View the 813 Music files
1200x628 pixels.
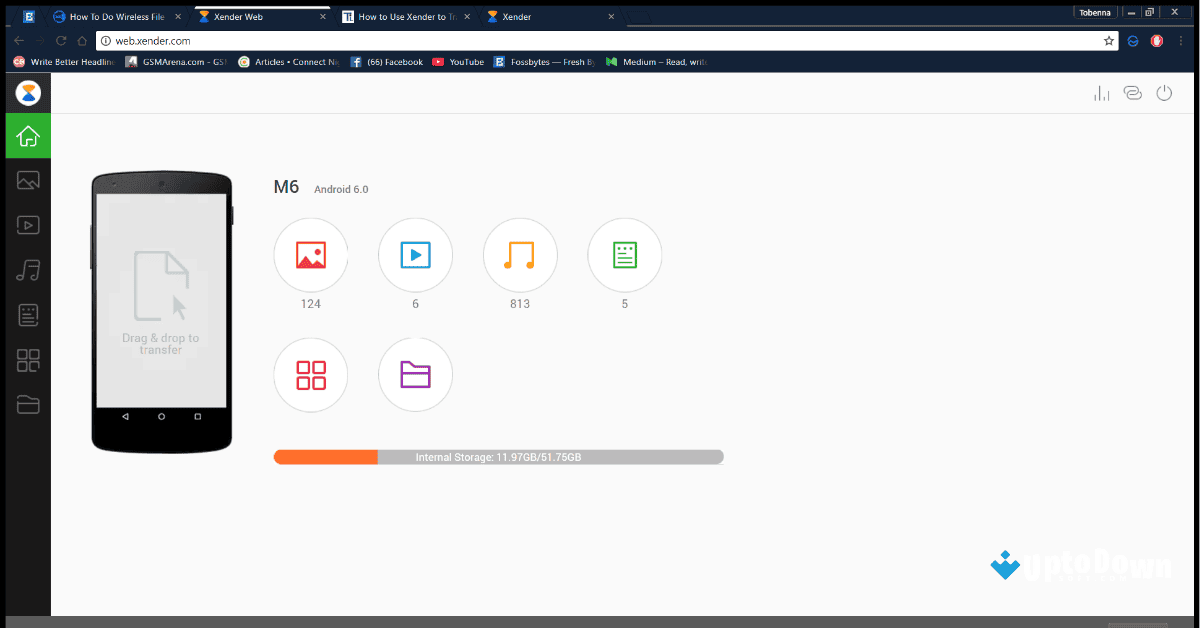(x=520, y=255)
